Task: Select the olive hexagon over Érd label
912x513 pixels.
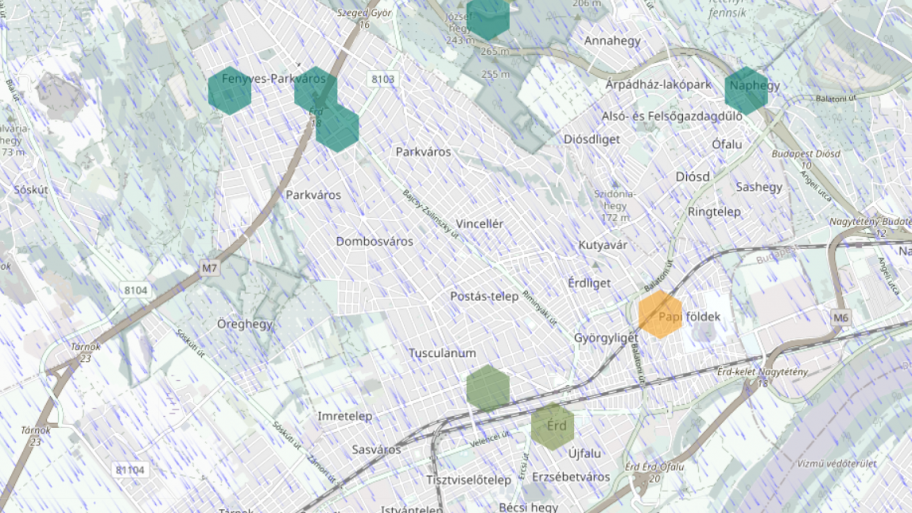Action: point(552,426)
